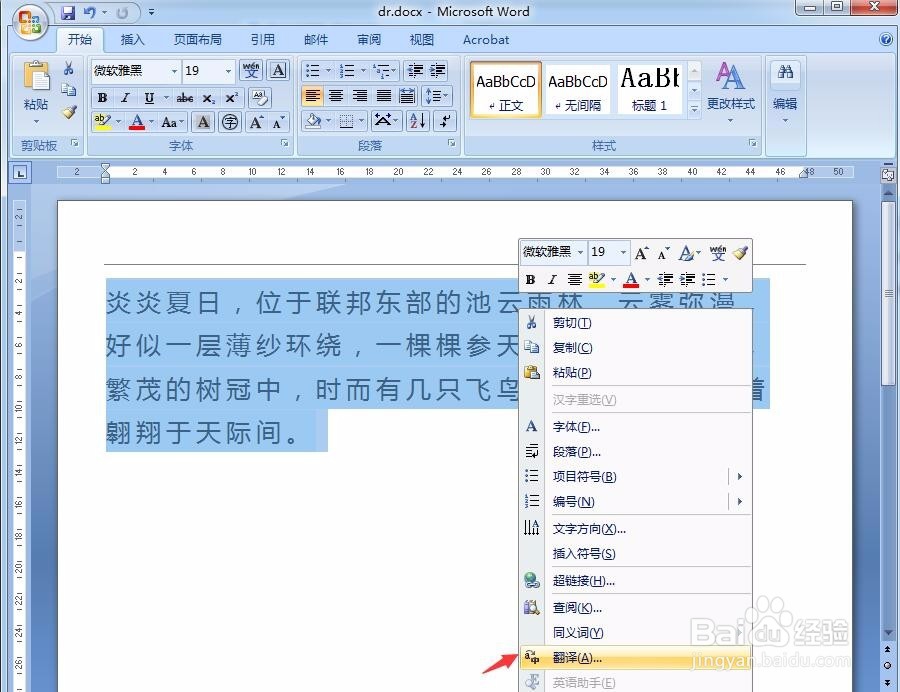The height and width of the screenshot is (692, 900).
Task: Grow font using mini toolbar A▲
Action: (x=641, y=252)
